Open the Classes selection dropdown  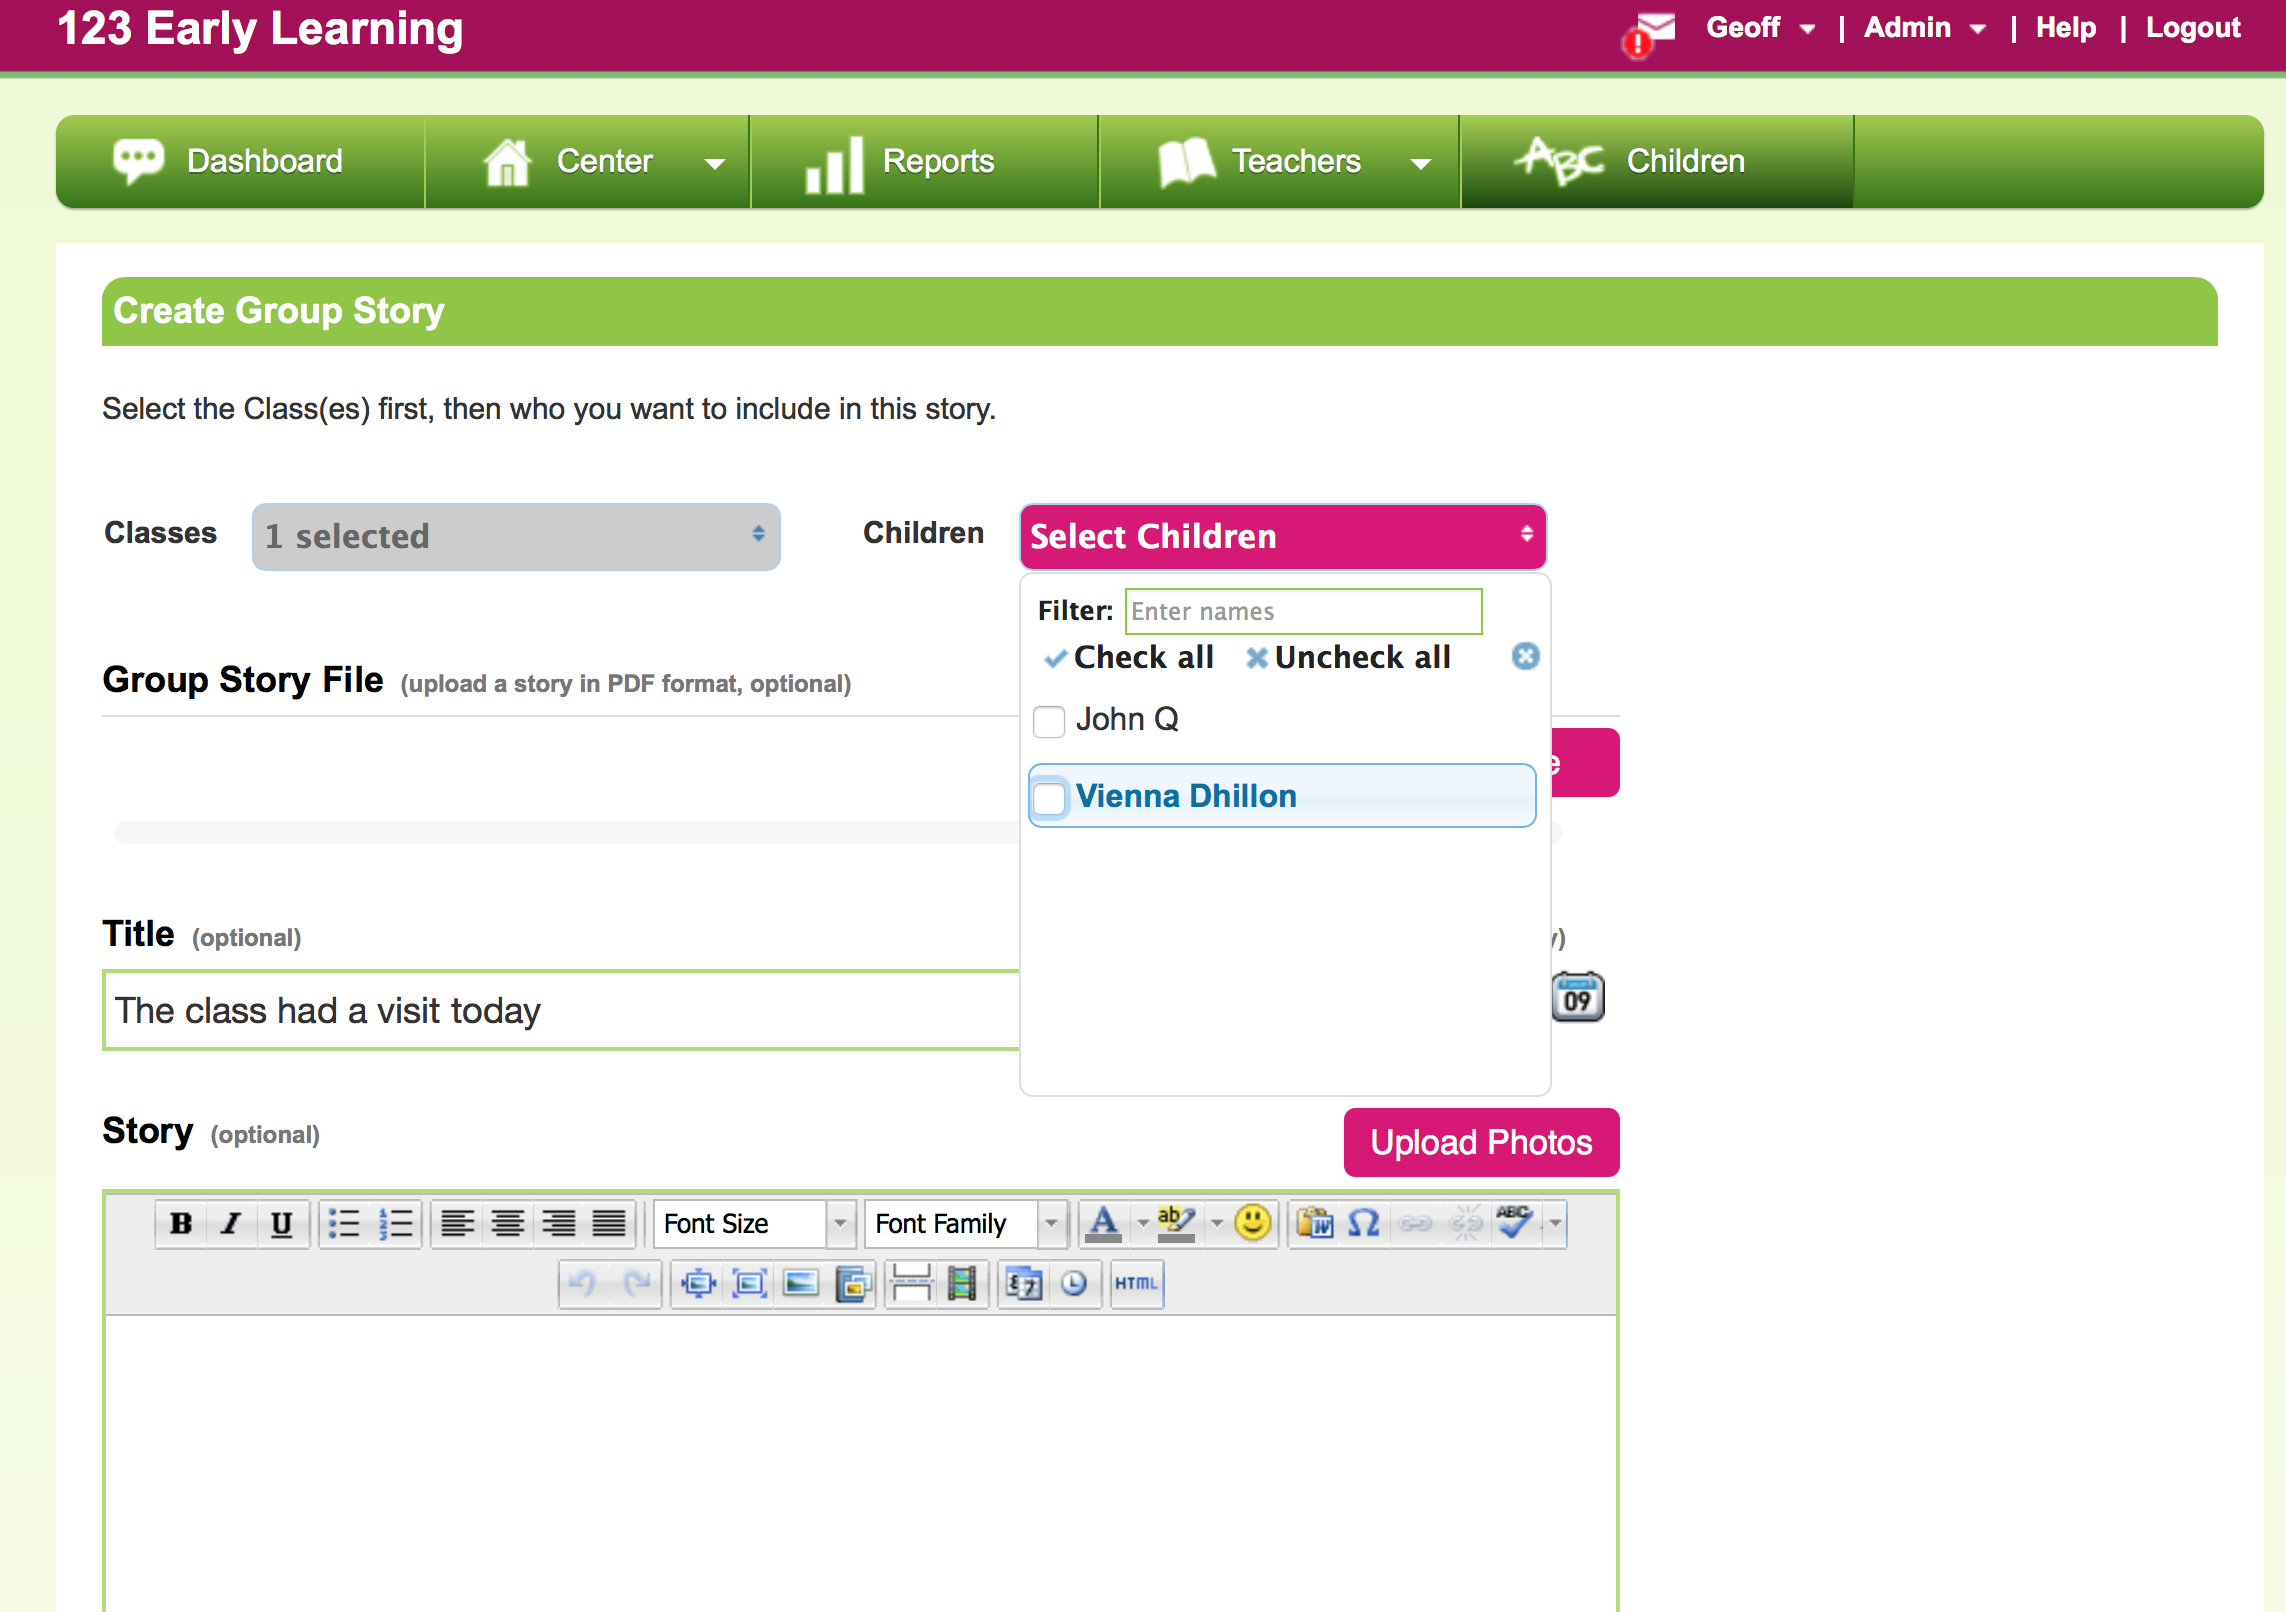pyautogui.click(x=516, y=537)
